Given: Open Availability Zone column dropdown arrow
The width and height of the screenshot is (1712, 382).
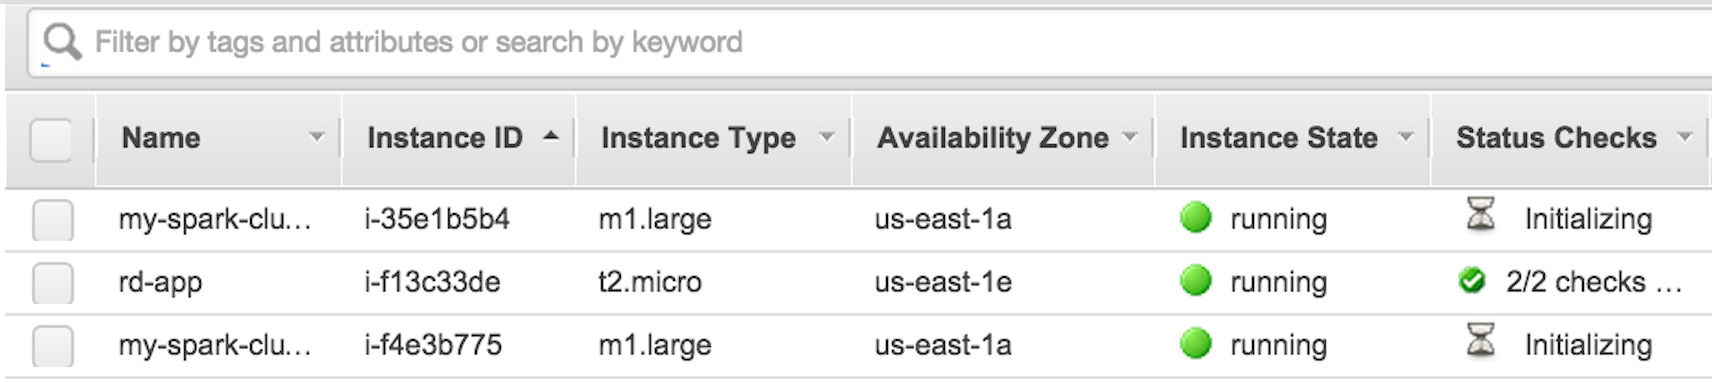Looking at the screenshot, I should [x=1130, y=137].
